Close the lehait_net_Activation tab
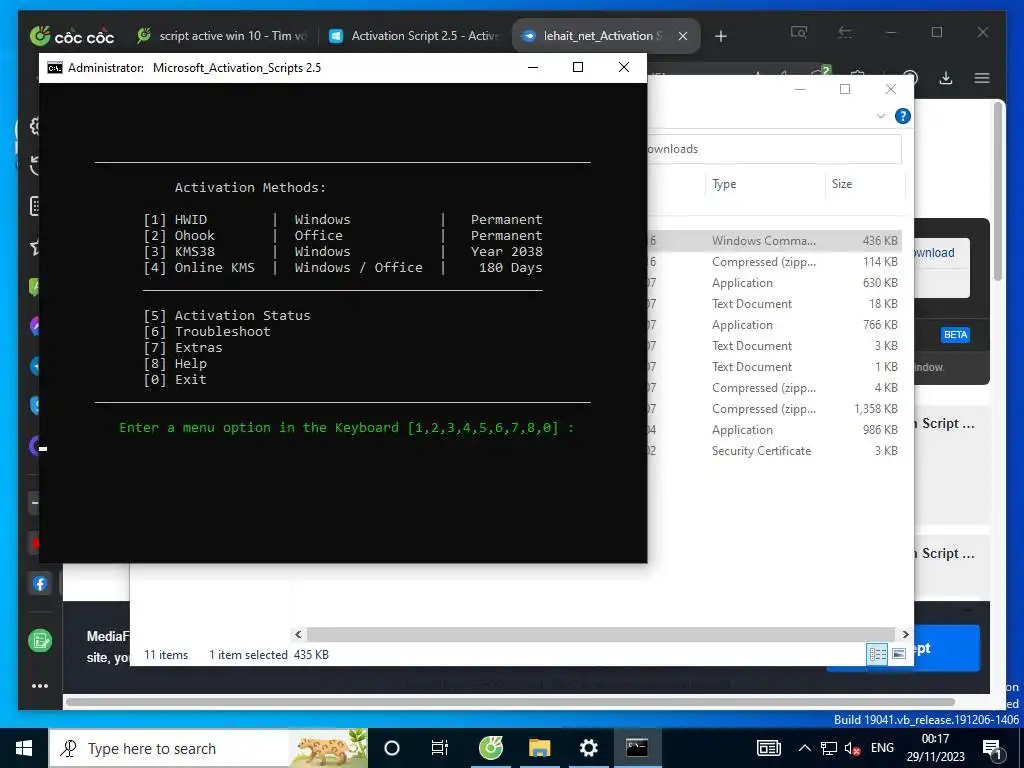 [683, 36]
